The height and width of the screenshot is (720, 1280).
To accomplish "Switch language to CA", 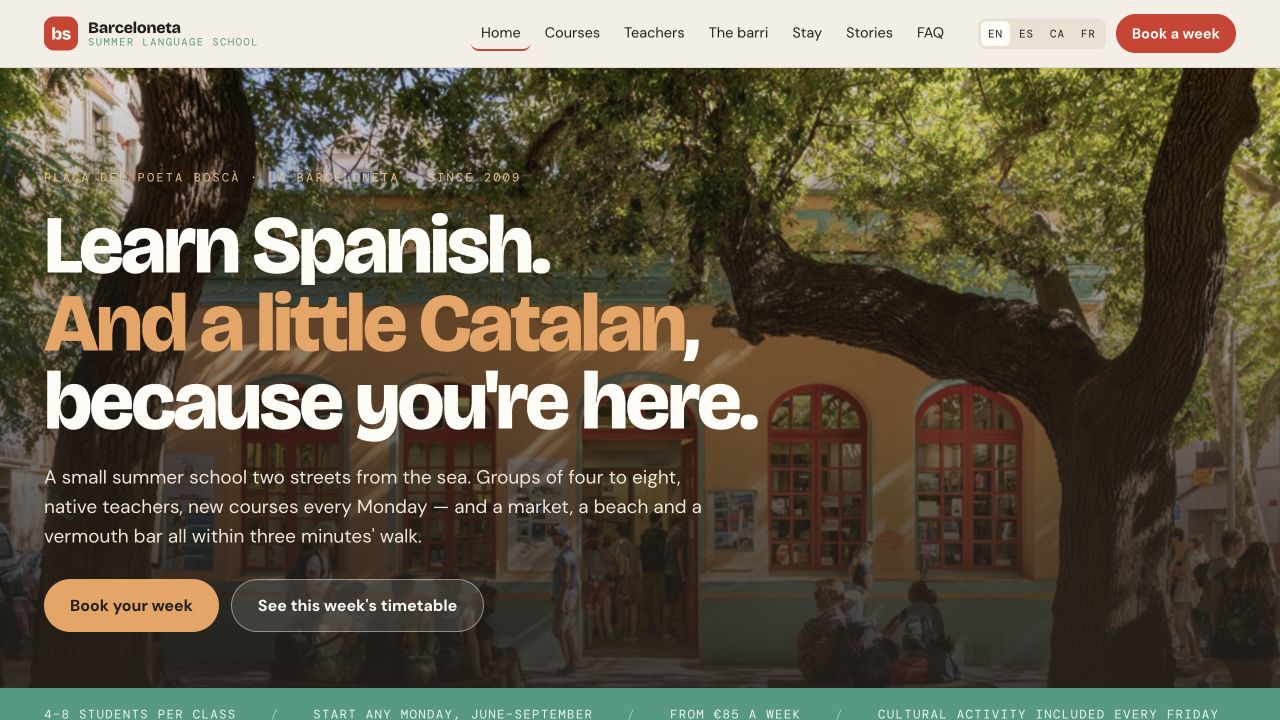I will (x=1057, y=34).
